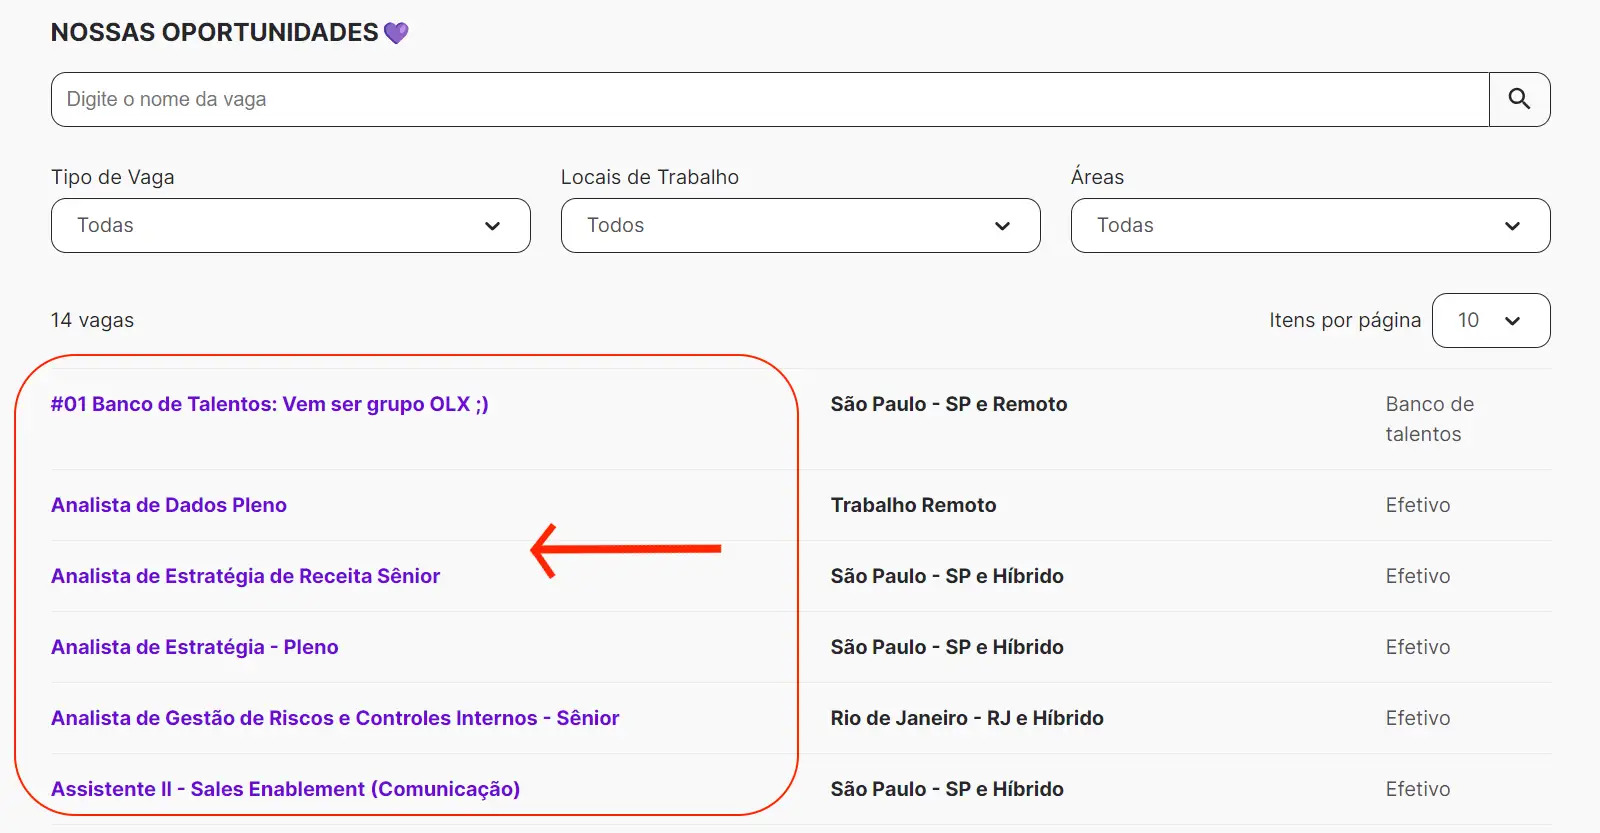1600x833 pixels.
Task: Open Analista de Dados Pleno vacancy
Action: click(x=169, y=505)
